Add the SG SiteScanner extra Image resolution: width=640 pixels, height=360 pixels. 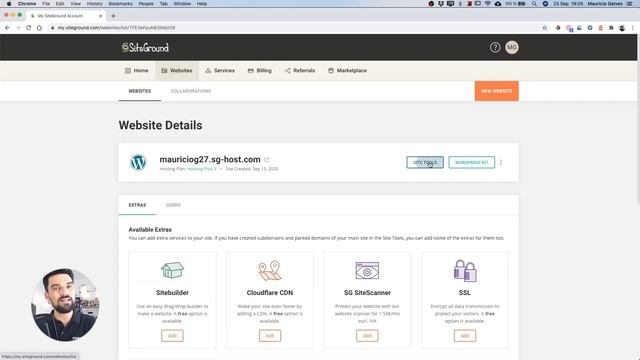click(367, 336)
